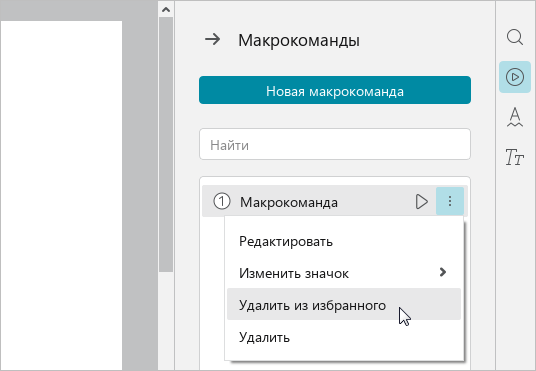This screenshot has height=371, width=536.
Task: Select the Макрокоманда list row text
Action: tap(289, 202)
